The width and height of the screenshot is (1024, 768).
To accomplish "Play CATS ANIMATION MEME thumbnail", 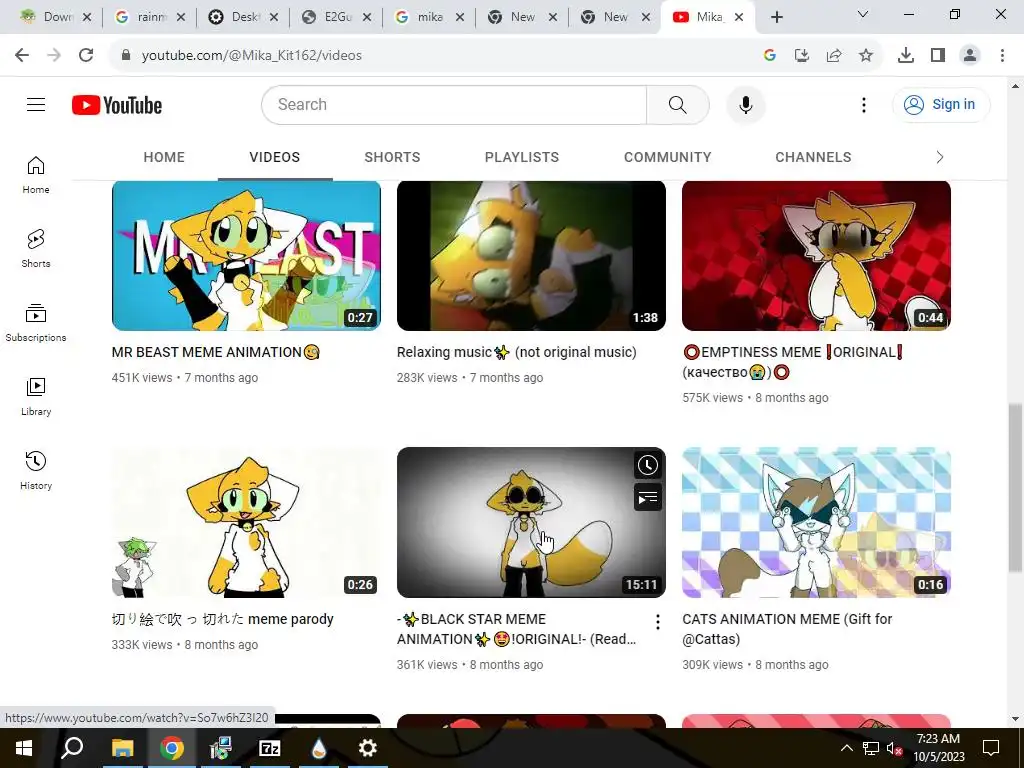I will 816,522.
